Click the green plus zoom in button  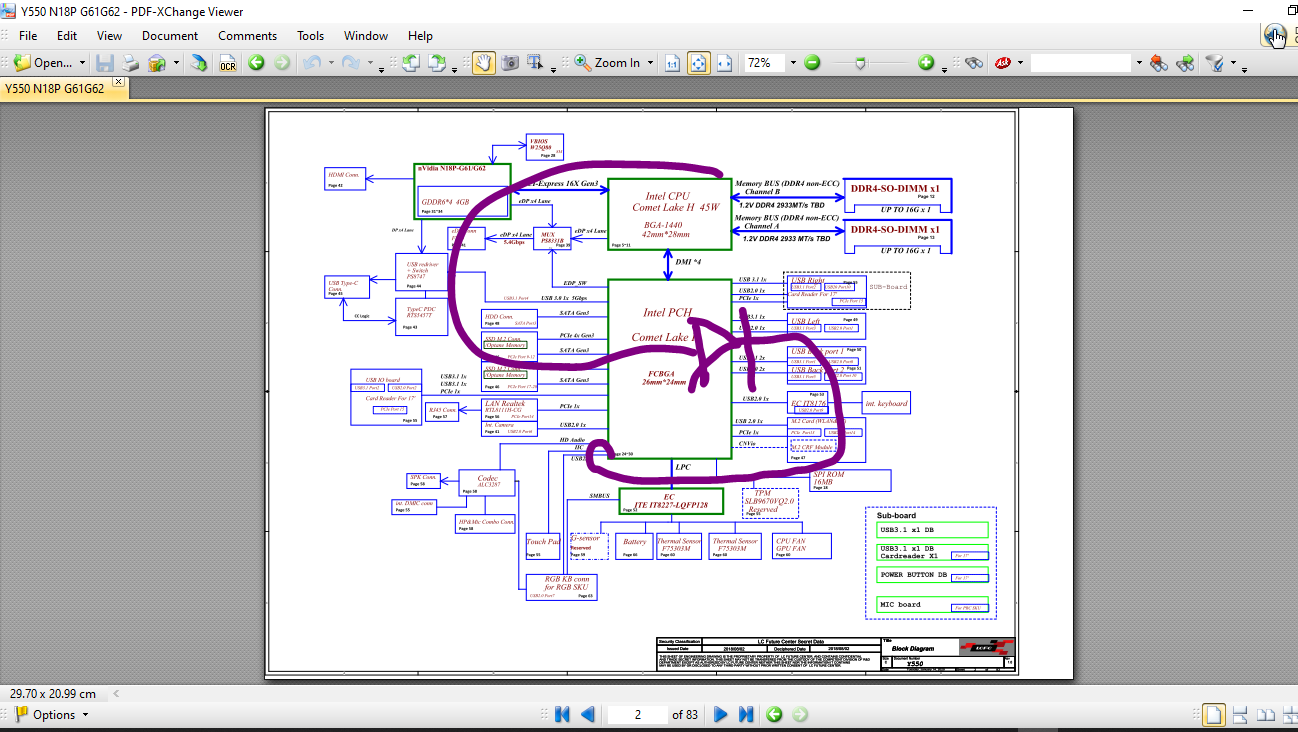tap(926, 63)
